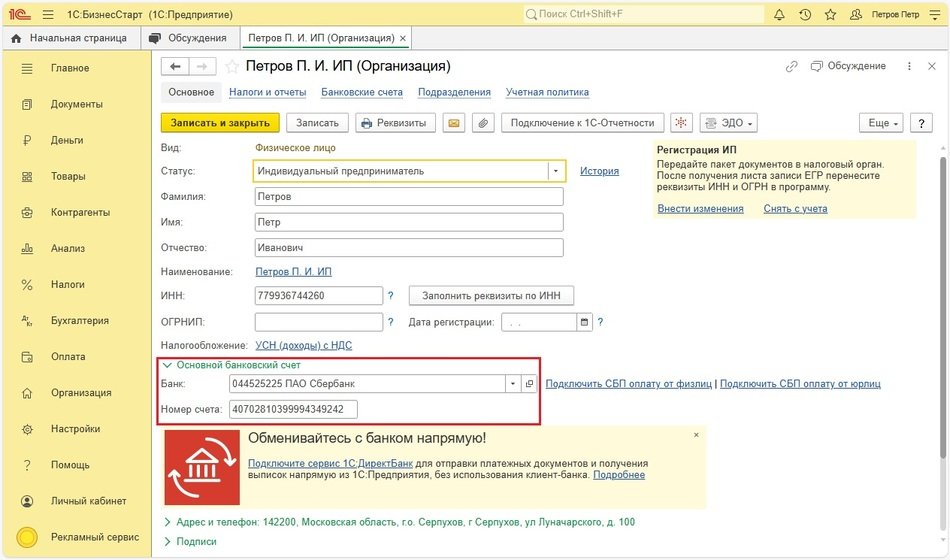Click the envelope icon in the form toolbar

454,123
